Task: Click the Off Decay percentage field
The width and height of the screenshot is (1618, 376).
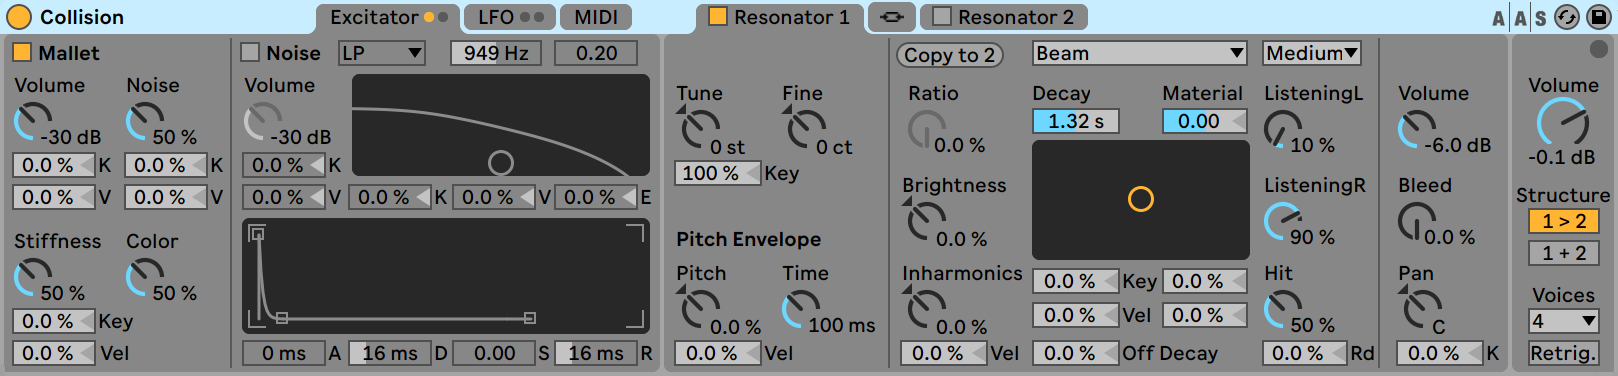Action: tap(1076, 353)
